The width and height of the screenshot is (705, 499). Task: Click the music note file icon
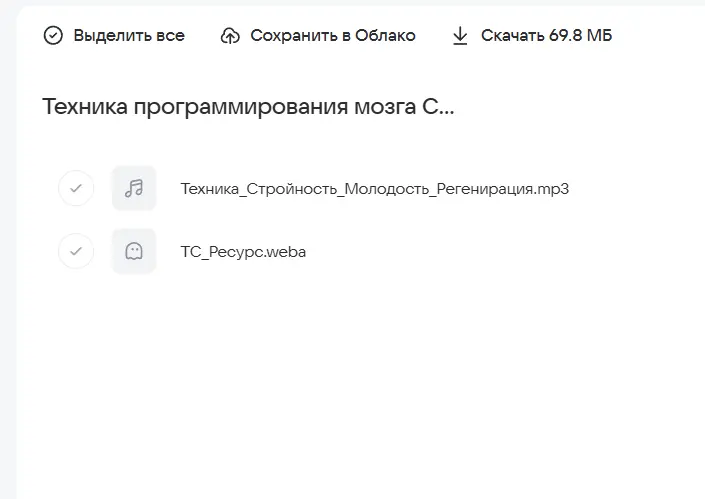tap(134, 188)
